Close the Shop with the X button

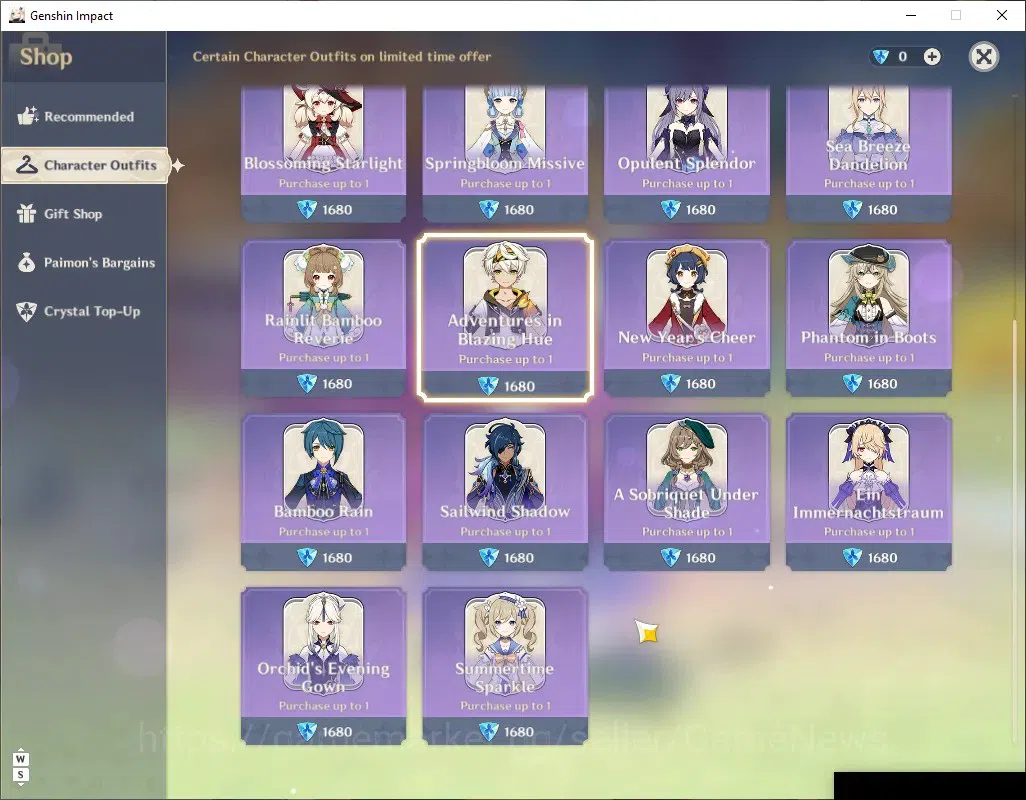(983, 57)
